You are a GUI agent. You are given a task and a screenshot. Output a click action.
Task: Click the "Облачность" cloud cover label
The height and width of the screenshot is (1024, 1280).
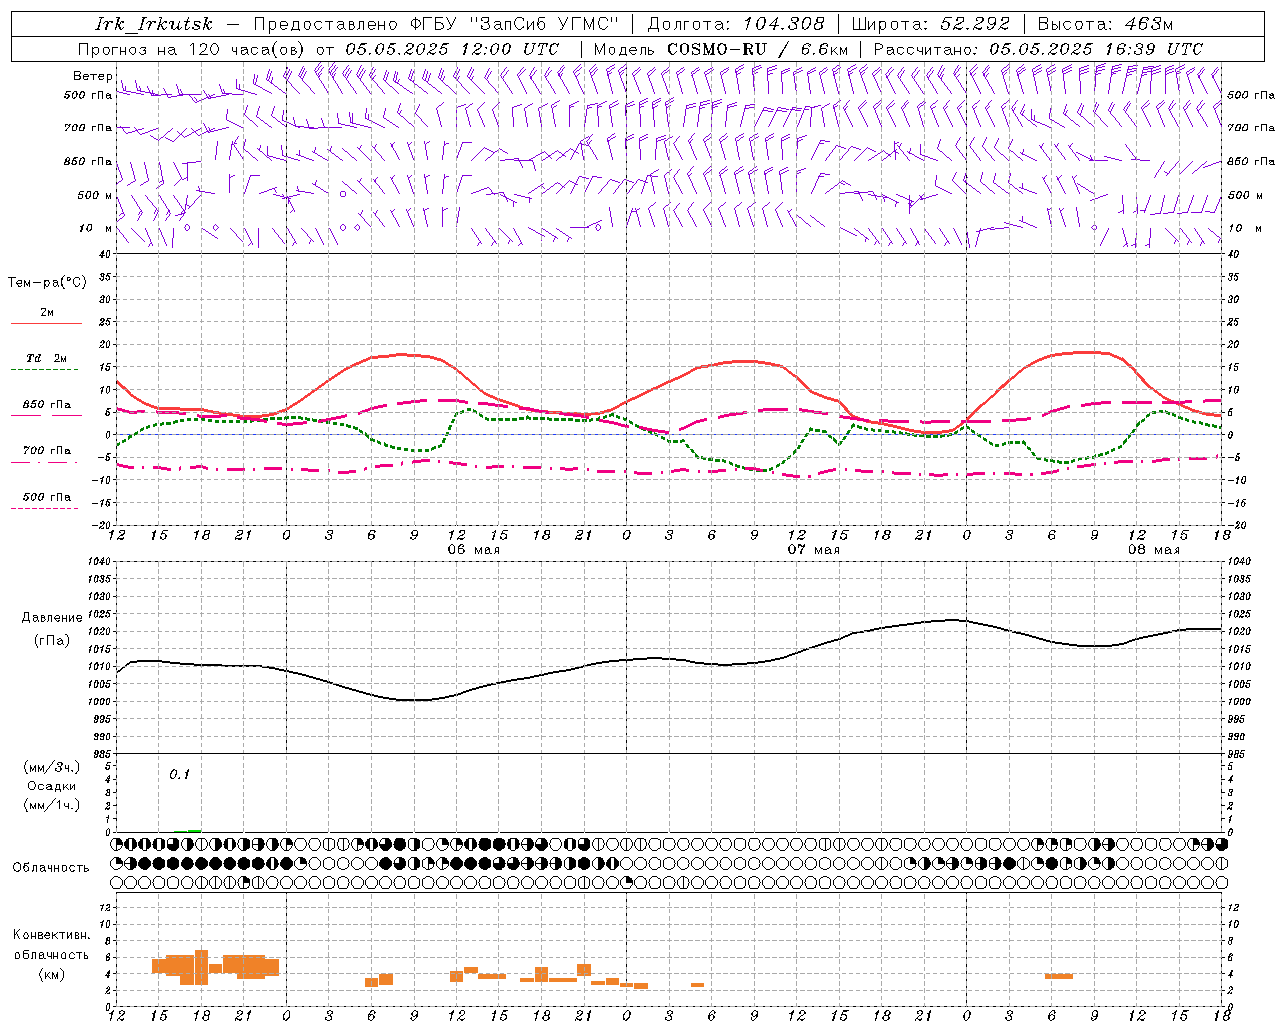51,867
